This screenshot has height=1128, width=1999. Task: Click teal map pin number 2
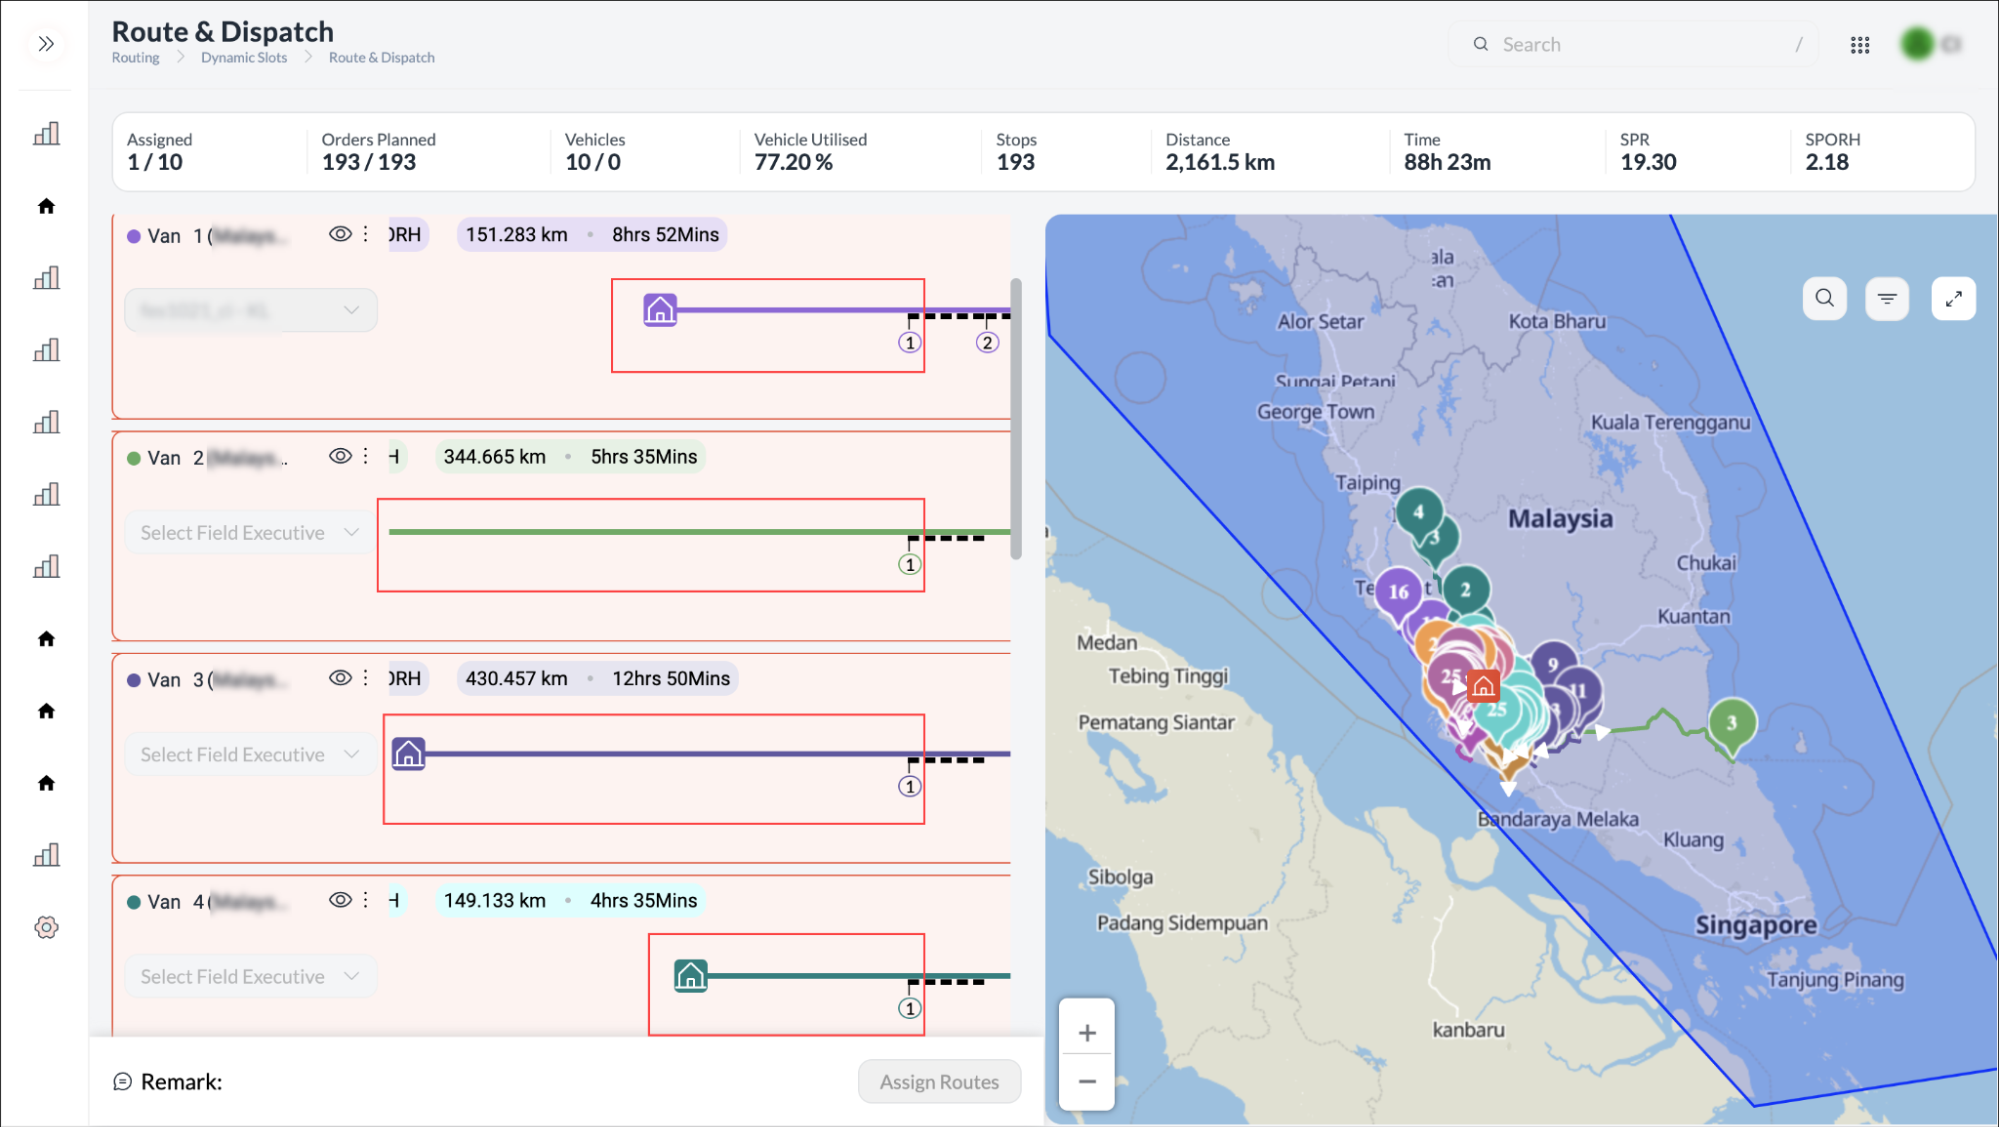(x=1465, y=590)
